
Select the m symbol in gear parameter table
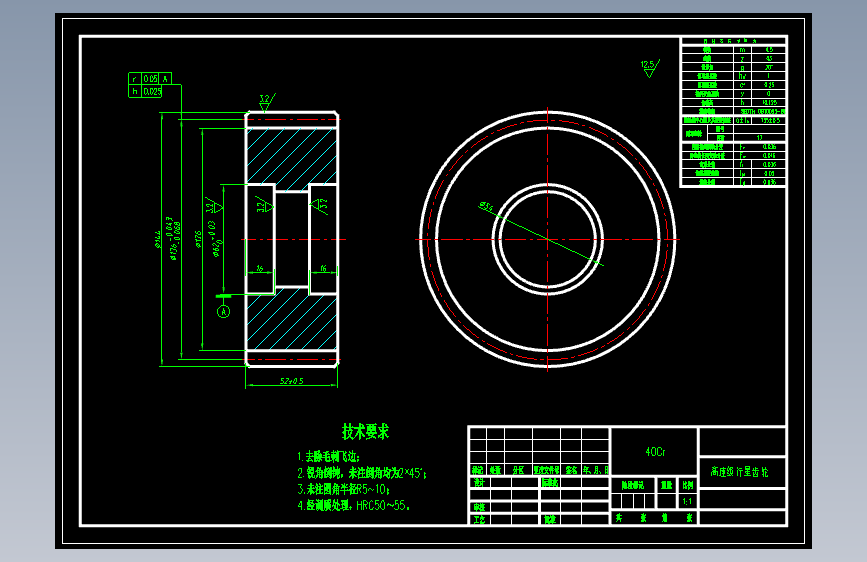point(742,50)
